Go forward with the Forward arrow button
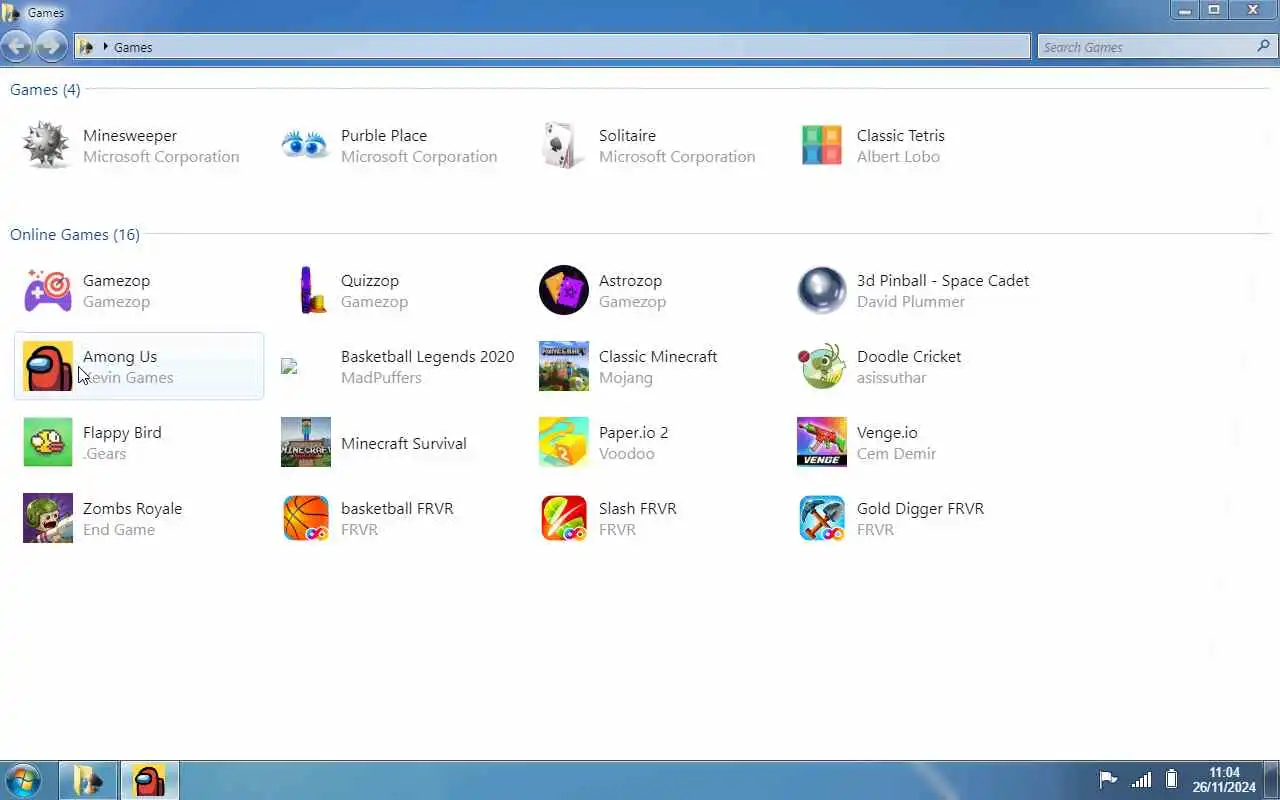The image size is (1280, 800). click(49, 46)
